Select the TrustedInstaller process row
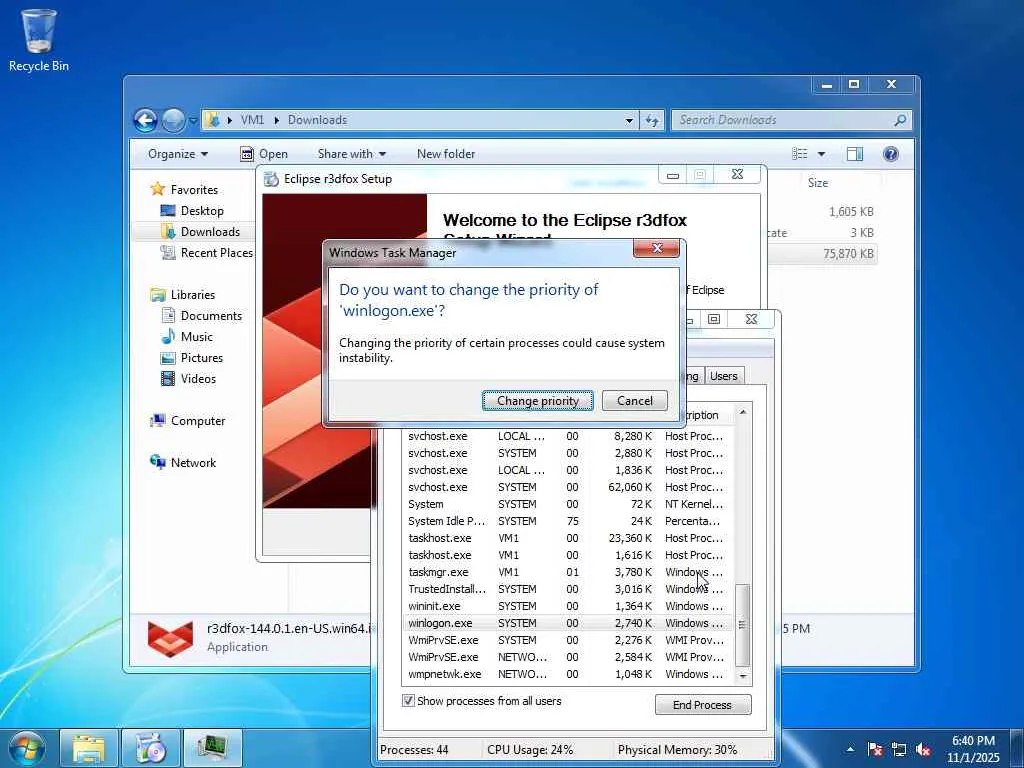Screen dimensions: 1024x768 [568, 589]
